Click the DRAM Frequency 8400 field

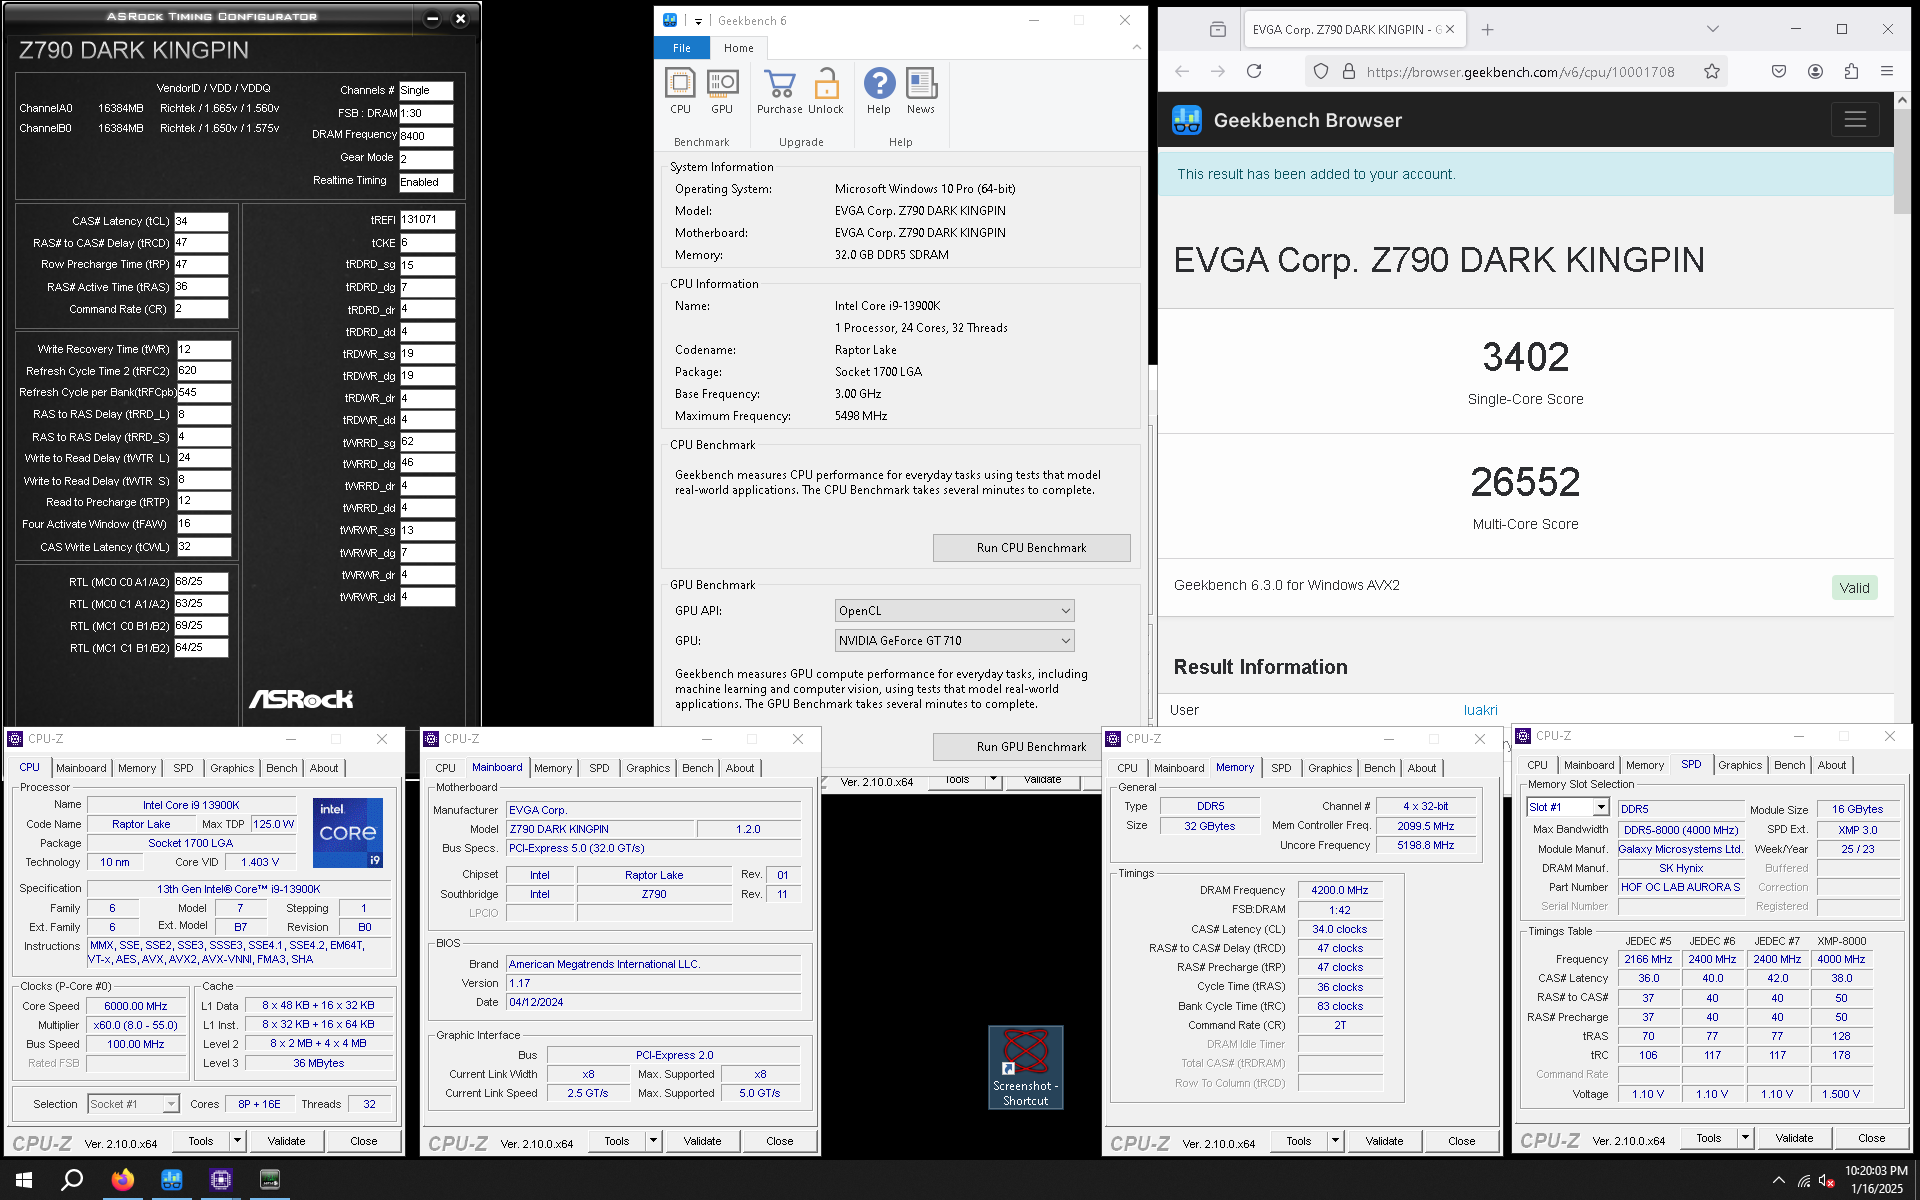(426, 136)
